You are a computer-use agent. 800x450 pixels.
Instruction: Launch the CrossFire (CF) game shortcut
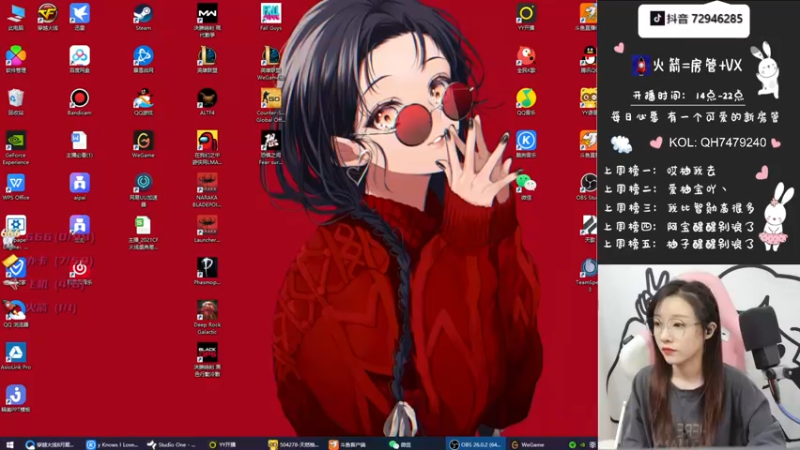pos(47,16)
